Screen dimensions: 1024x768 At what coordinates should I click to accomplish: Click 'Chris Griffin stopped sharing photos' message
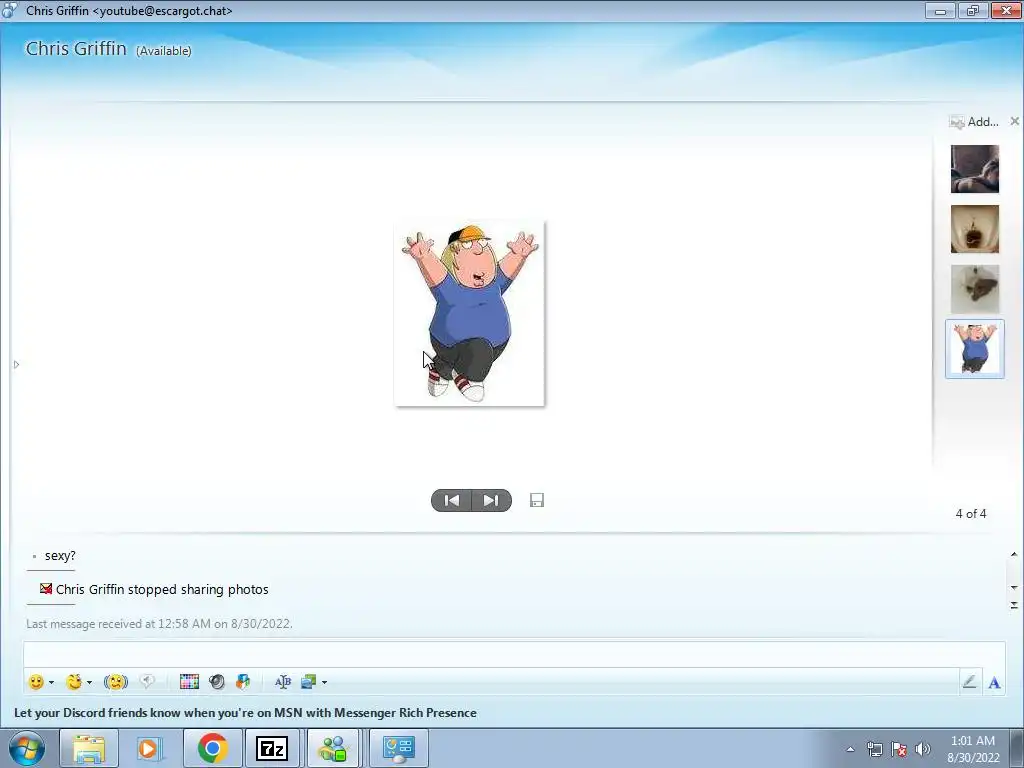tap(162, 589)
